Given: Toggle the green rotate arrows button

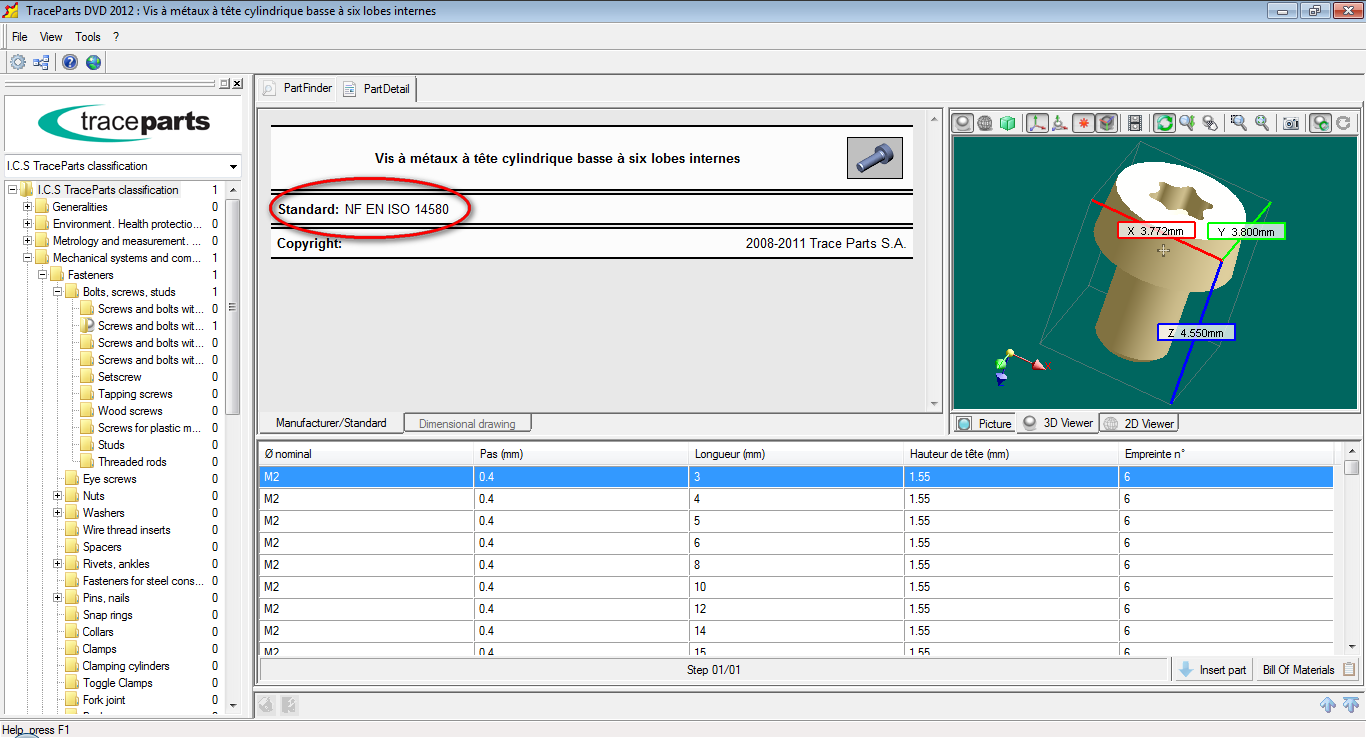Looking at the screenshot, I should (x=1164, y=123).
